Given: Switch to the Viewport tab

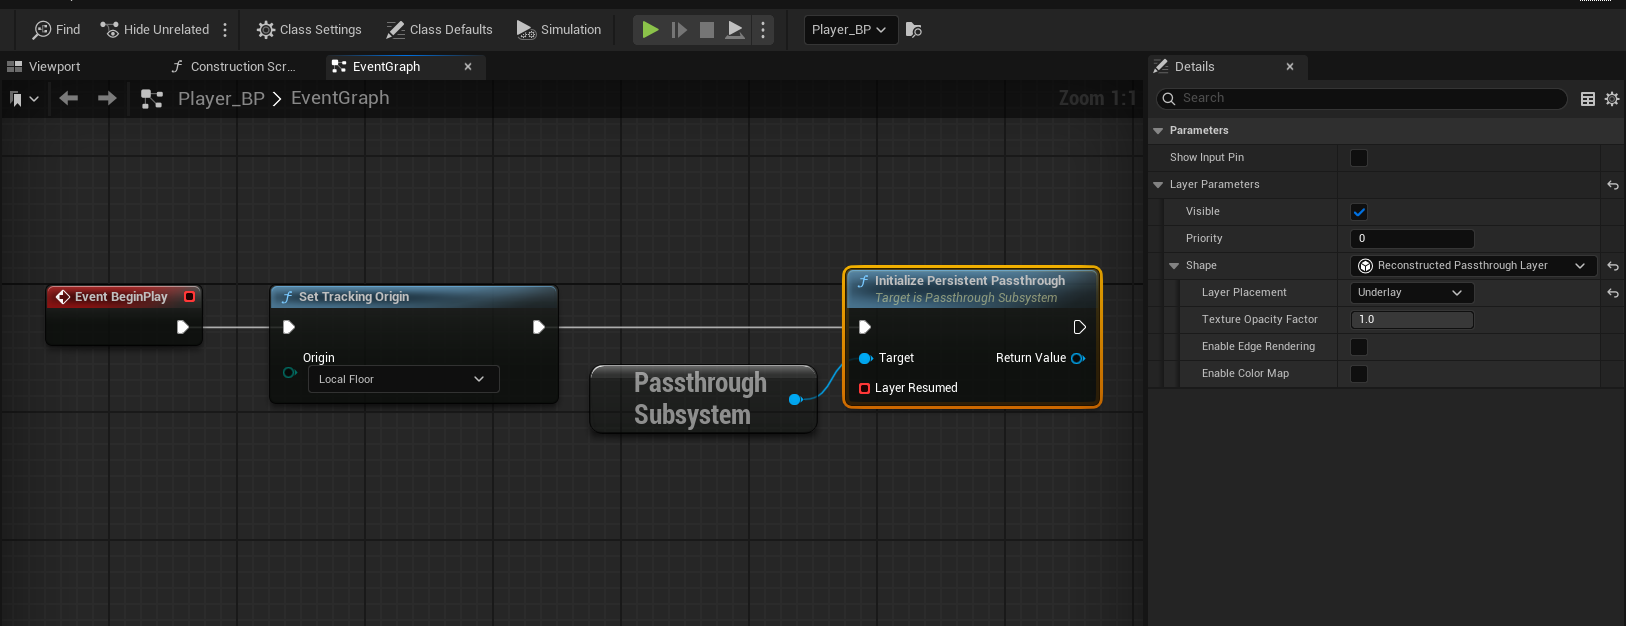Looking at the screenshot, I should [54, 67].
